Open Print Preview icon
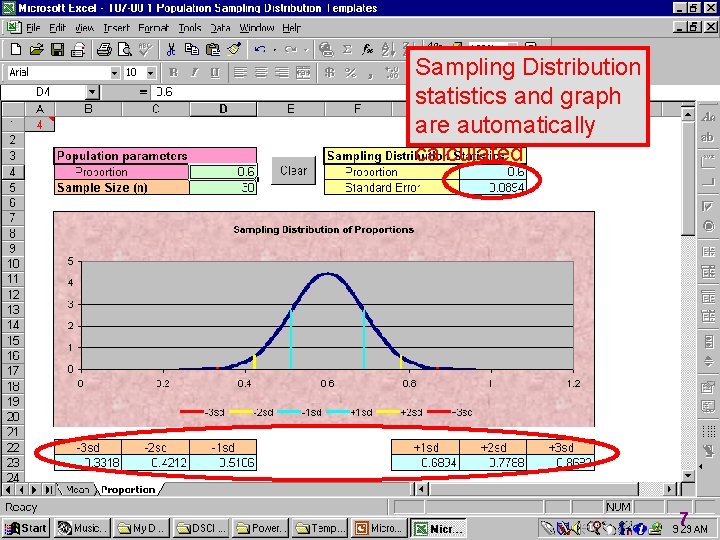 tap(124, 49)
